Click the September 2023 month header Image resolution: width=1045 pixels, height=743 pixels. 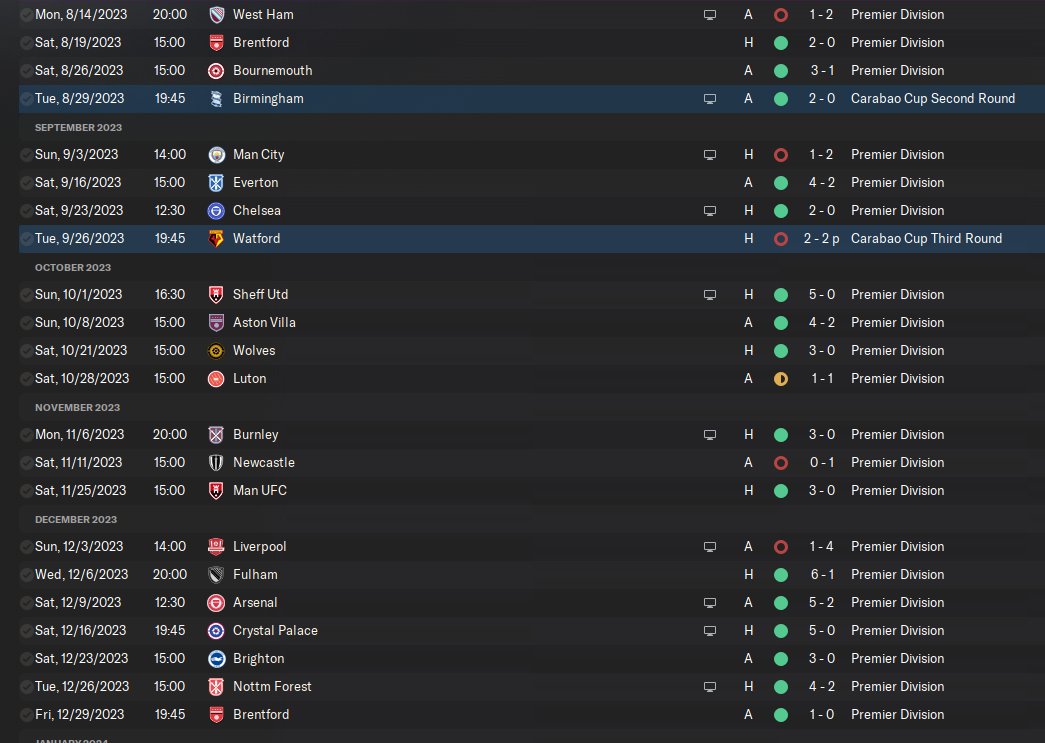click(77, 127)
